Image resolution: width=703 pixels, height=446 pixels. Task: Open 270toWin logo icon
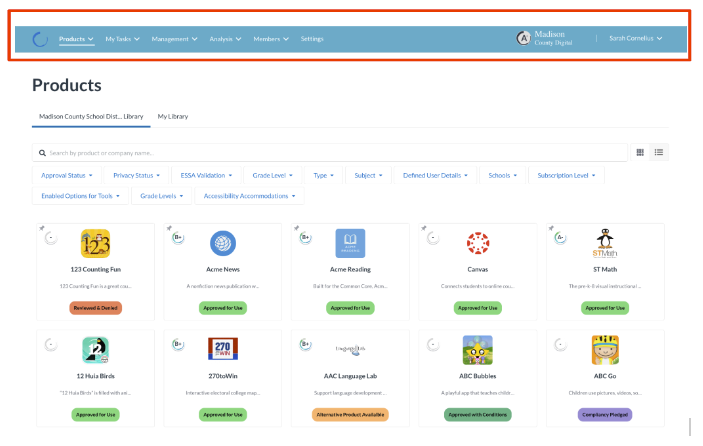tap(223, 349)
